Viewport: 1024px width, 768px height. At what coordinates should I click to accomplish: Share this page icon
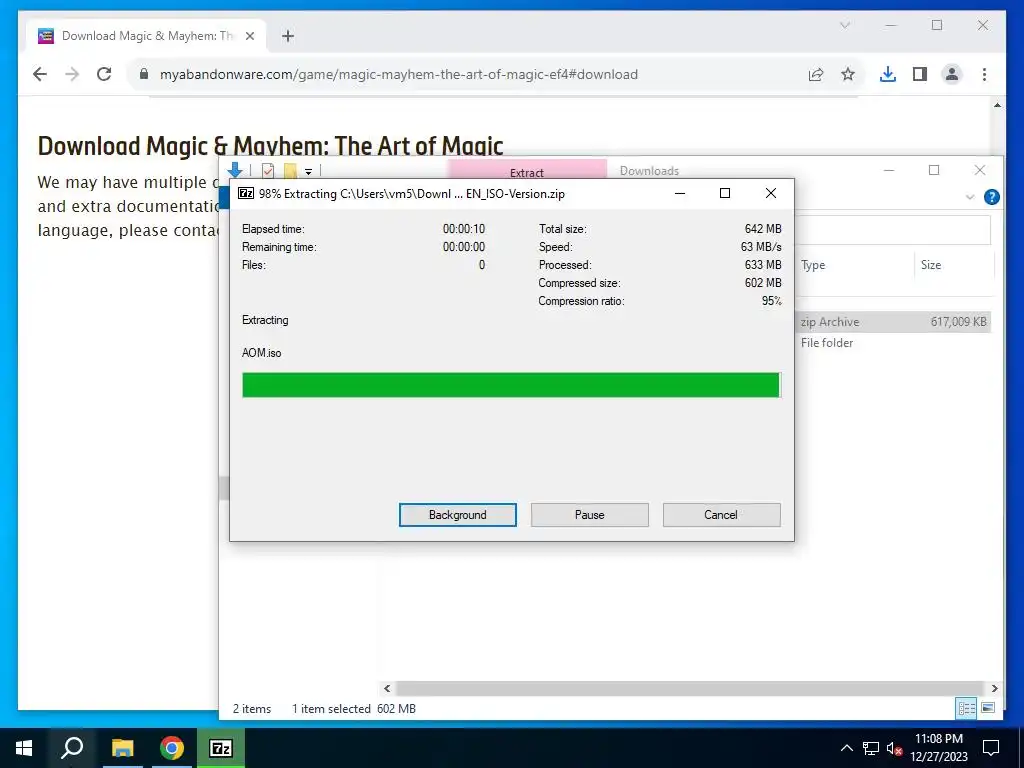tap(816, 74)
